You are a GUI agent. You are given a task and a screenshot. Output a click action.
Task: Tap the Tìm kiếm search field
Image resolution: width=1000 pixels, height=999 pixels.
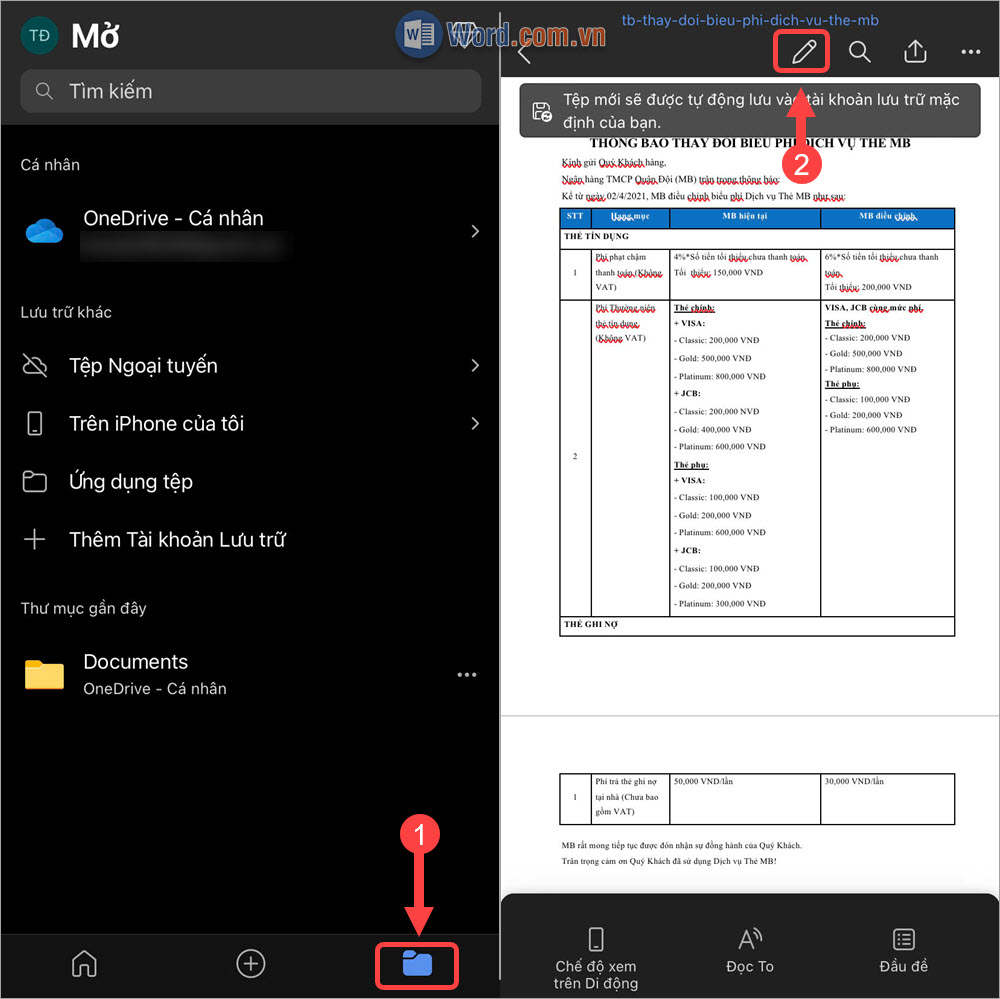pyautogui.click(x=251, y=91)
